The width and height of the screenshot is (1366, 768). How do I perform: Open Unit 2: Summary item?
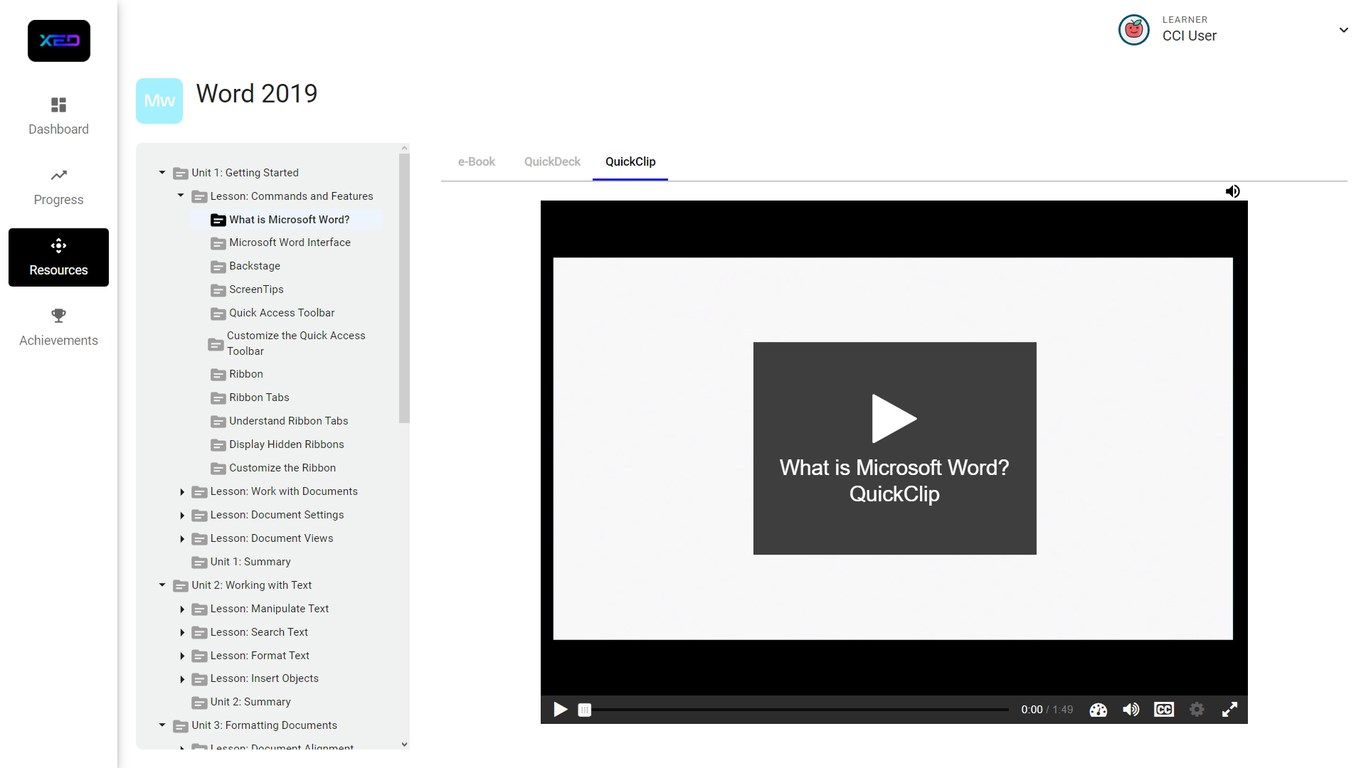[x=250, y=702]
